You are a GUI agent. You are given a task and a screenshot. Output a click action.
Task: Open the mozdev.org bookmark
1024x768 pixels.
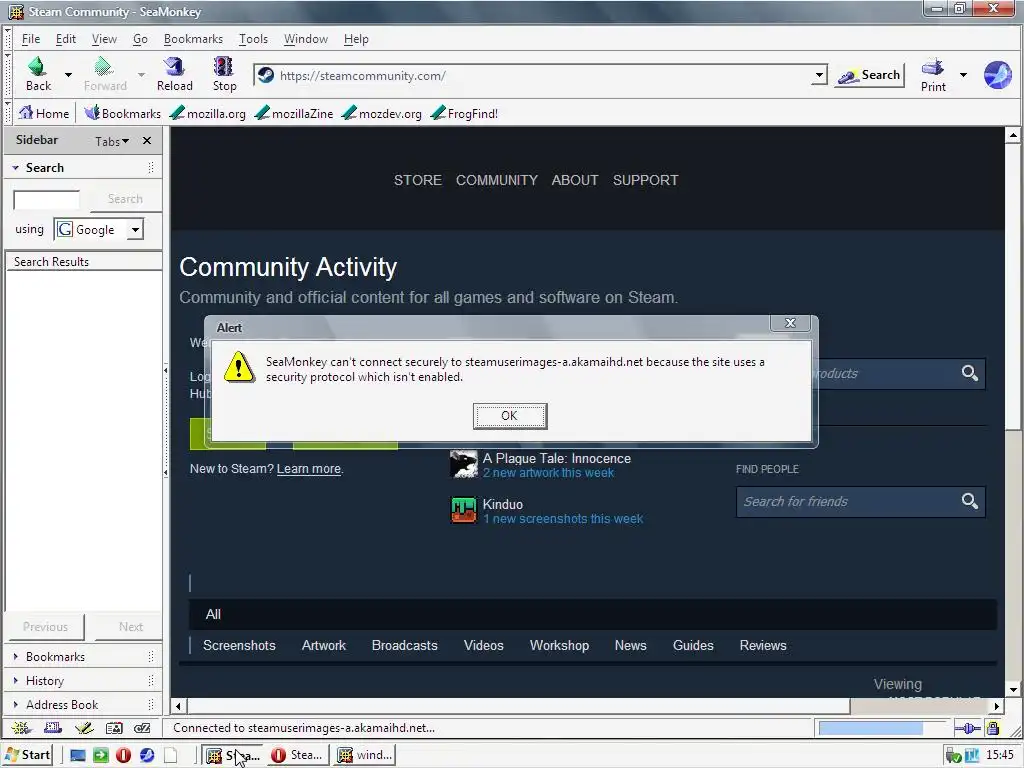pos(381,113)
